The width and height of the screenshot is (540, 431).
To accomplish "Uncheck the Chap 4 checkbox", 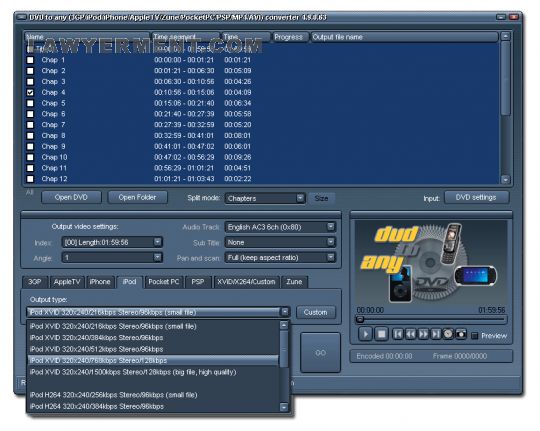I will 30,92.
